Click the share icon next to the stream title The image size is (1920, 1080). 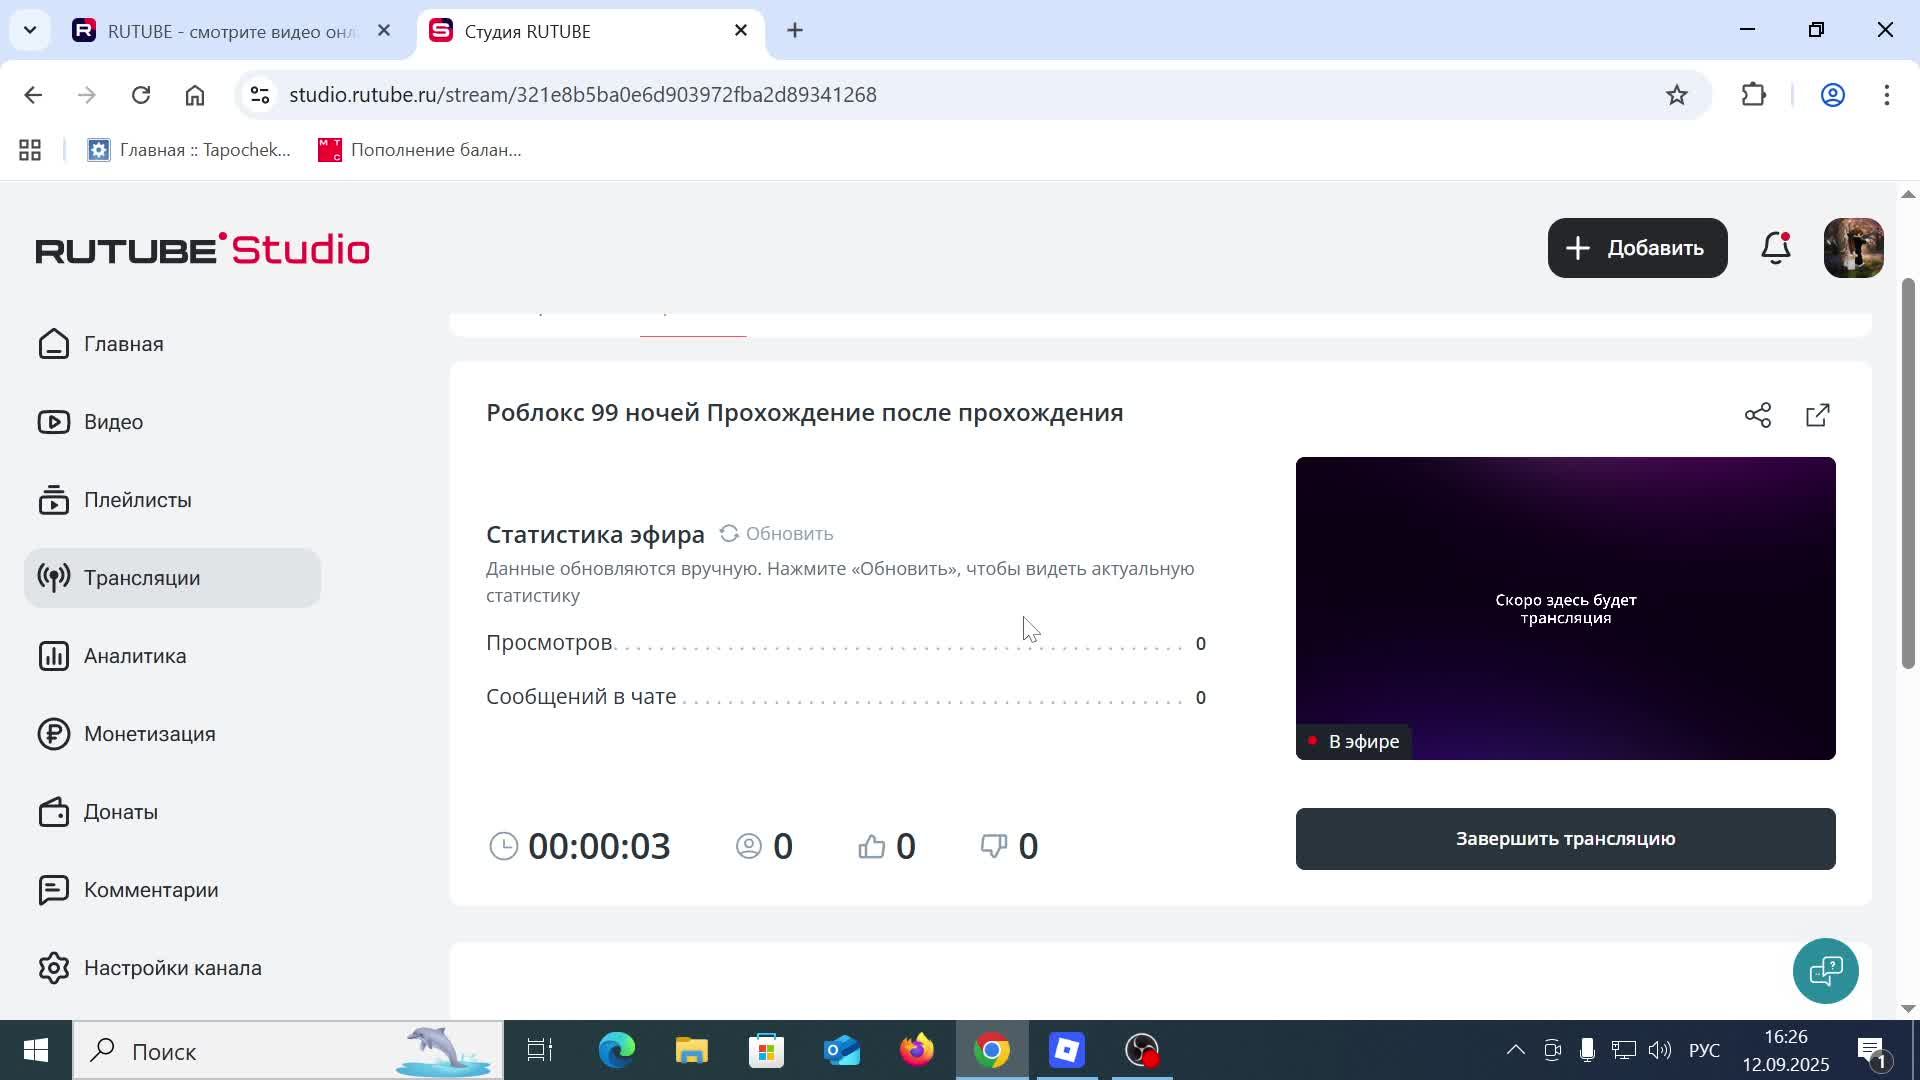pyautogui.click(x=1757, y=414)
